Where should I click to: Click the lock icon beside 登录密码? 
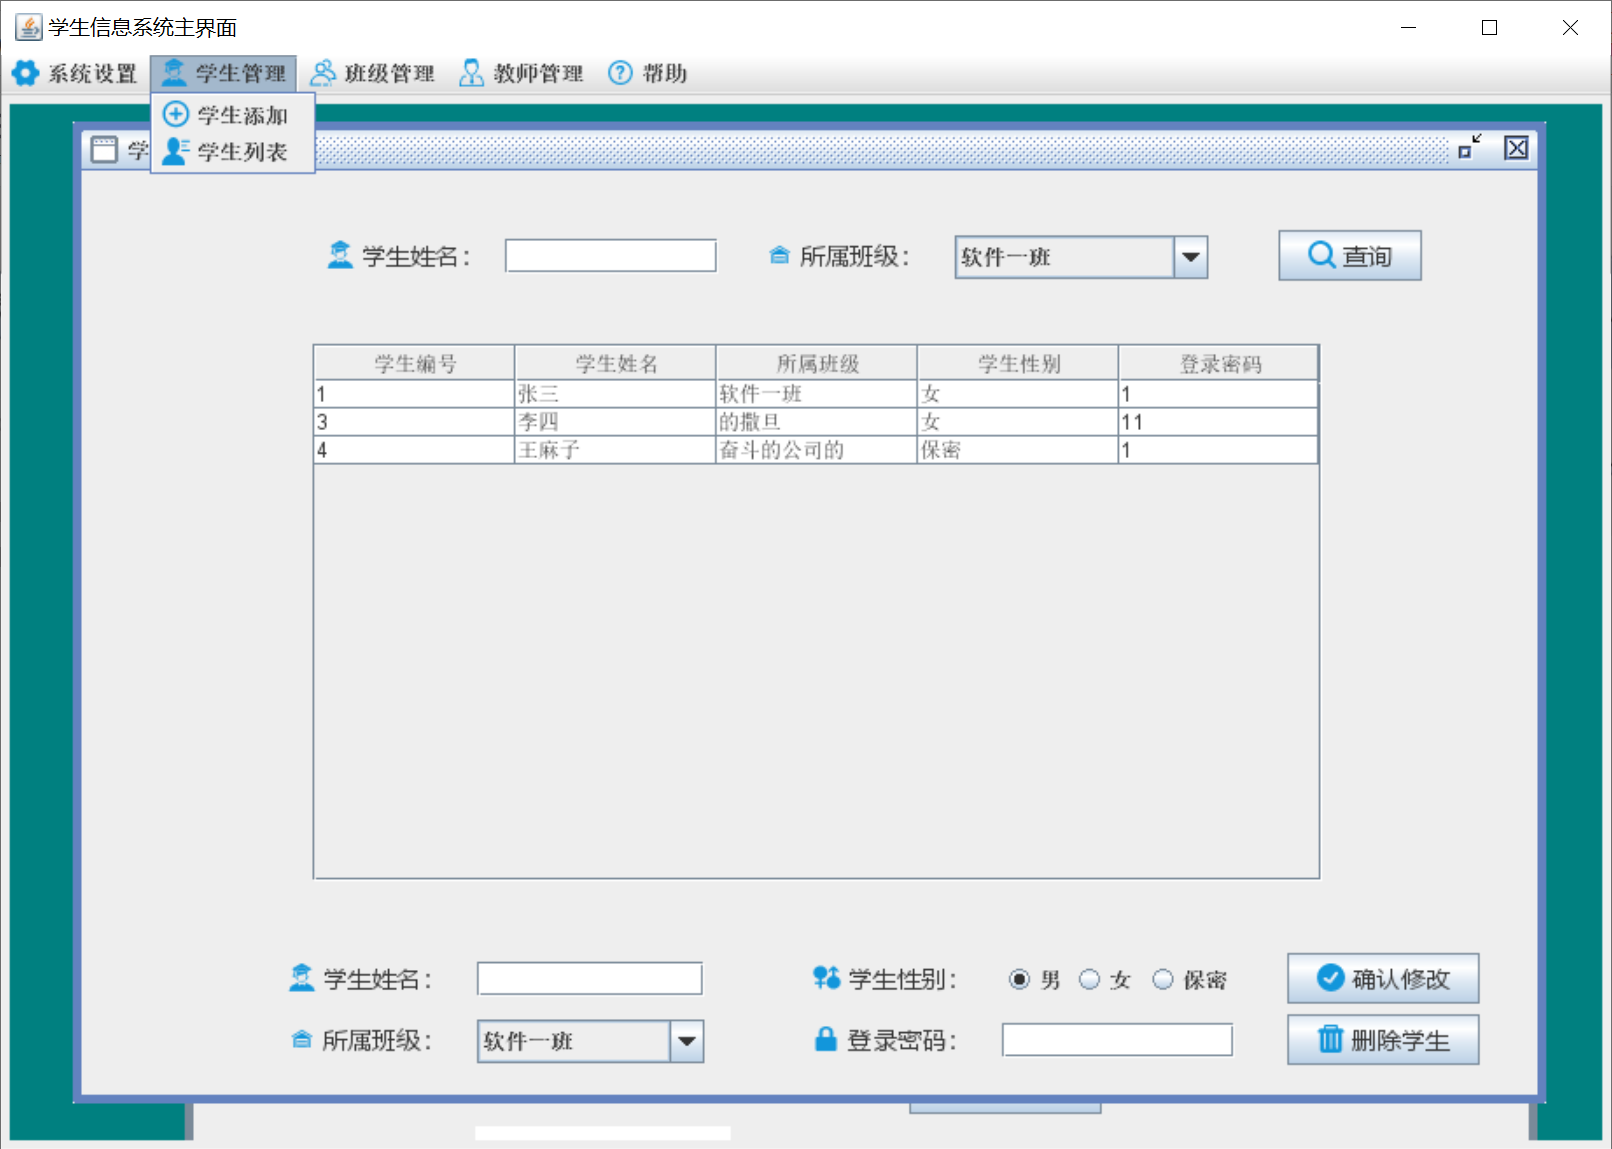825,1039
